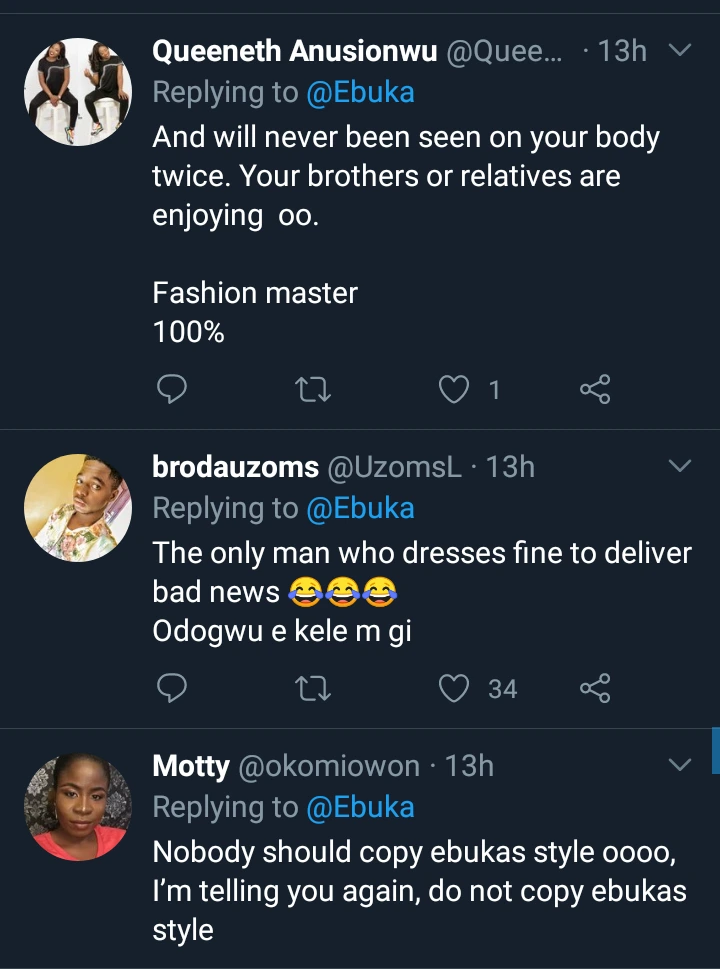
Task: Like Queeneth Anusionwu's Fashion master tweet
Action: click(x=456, y=389)
